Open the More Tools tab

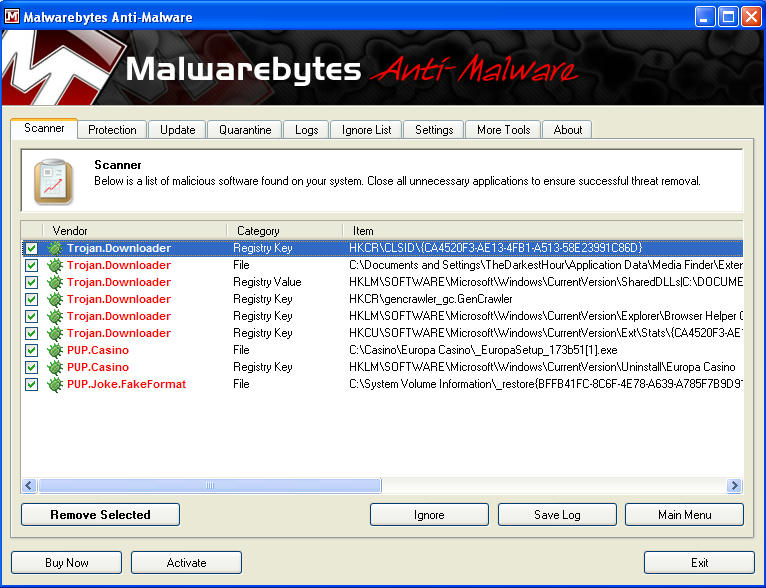(x=503, y=130)
